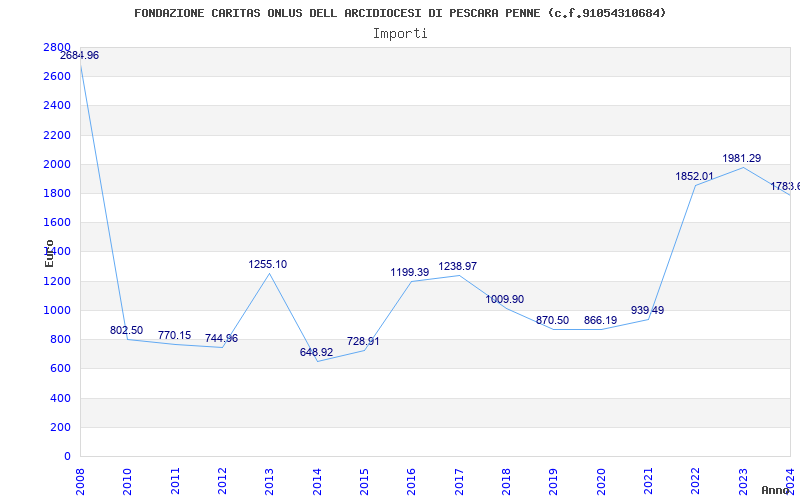The image size is (800, 500).
Task: Click the 2022 x-axis year label
Action: [695, 482]
